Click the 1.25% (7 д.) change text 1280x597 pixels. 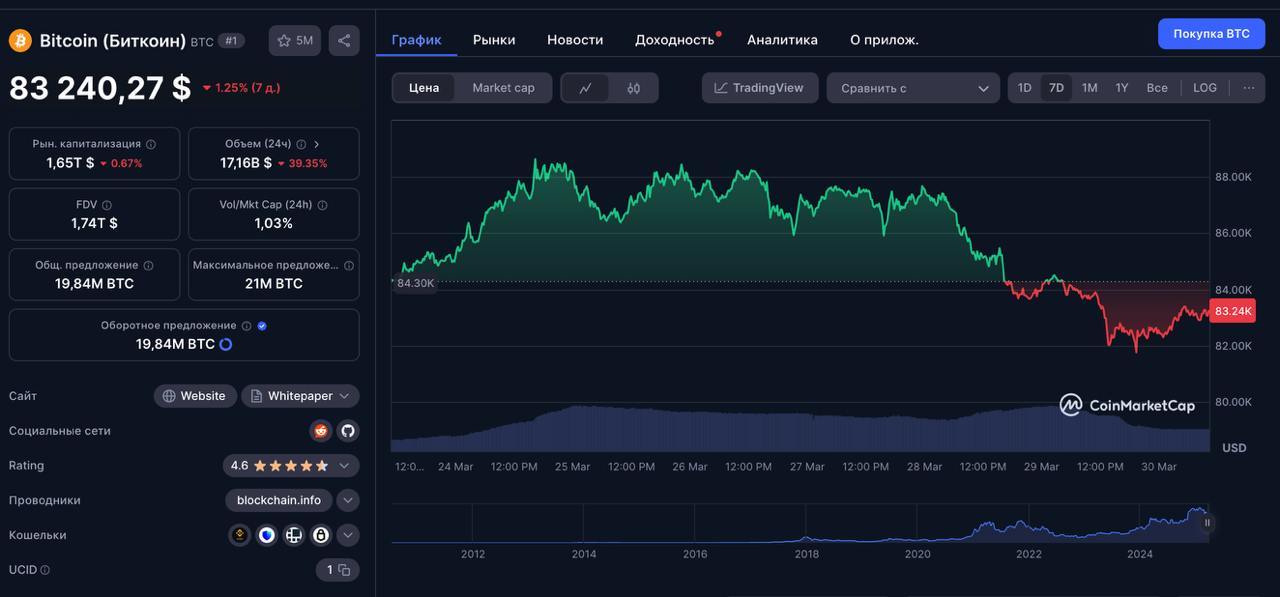point(246,88)
